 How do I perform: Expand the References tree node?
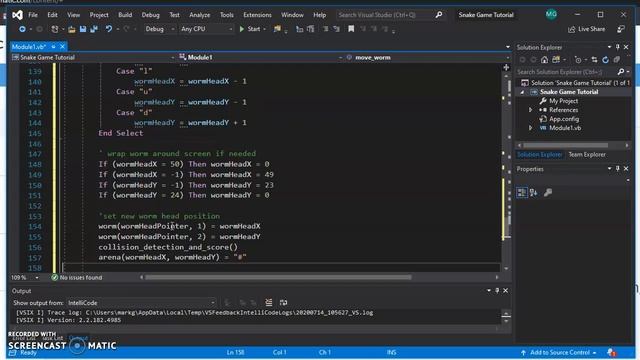[x=530, y=110]
